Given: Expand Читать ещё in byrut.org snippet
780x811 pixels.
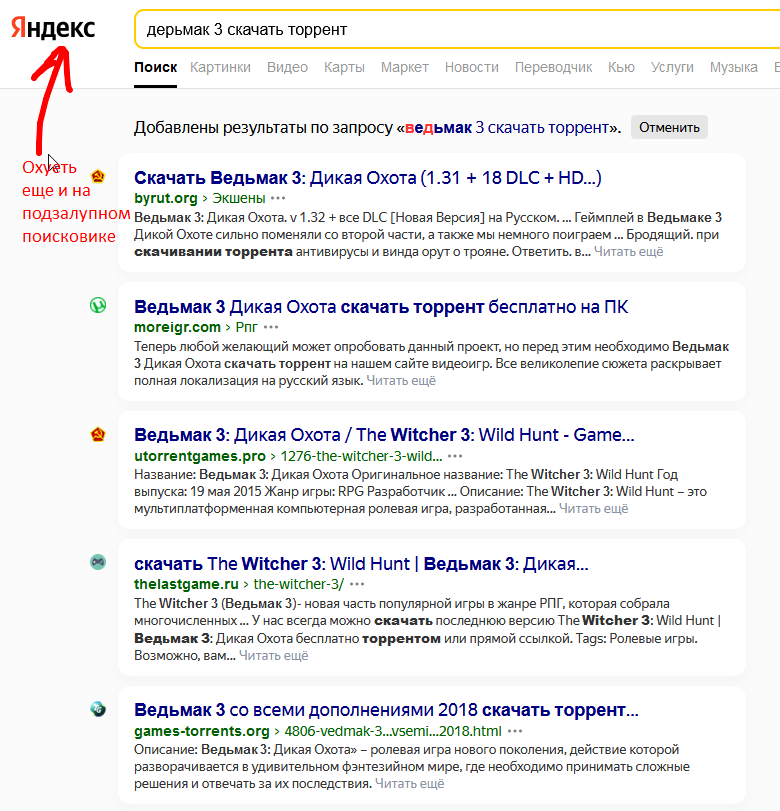Looking at the screenshot, I should click(x=628, y=252).
